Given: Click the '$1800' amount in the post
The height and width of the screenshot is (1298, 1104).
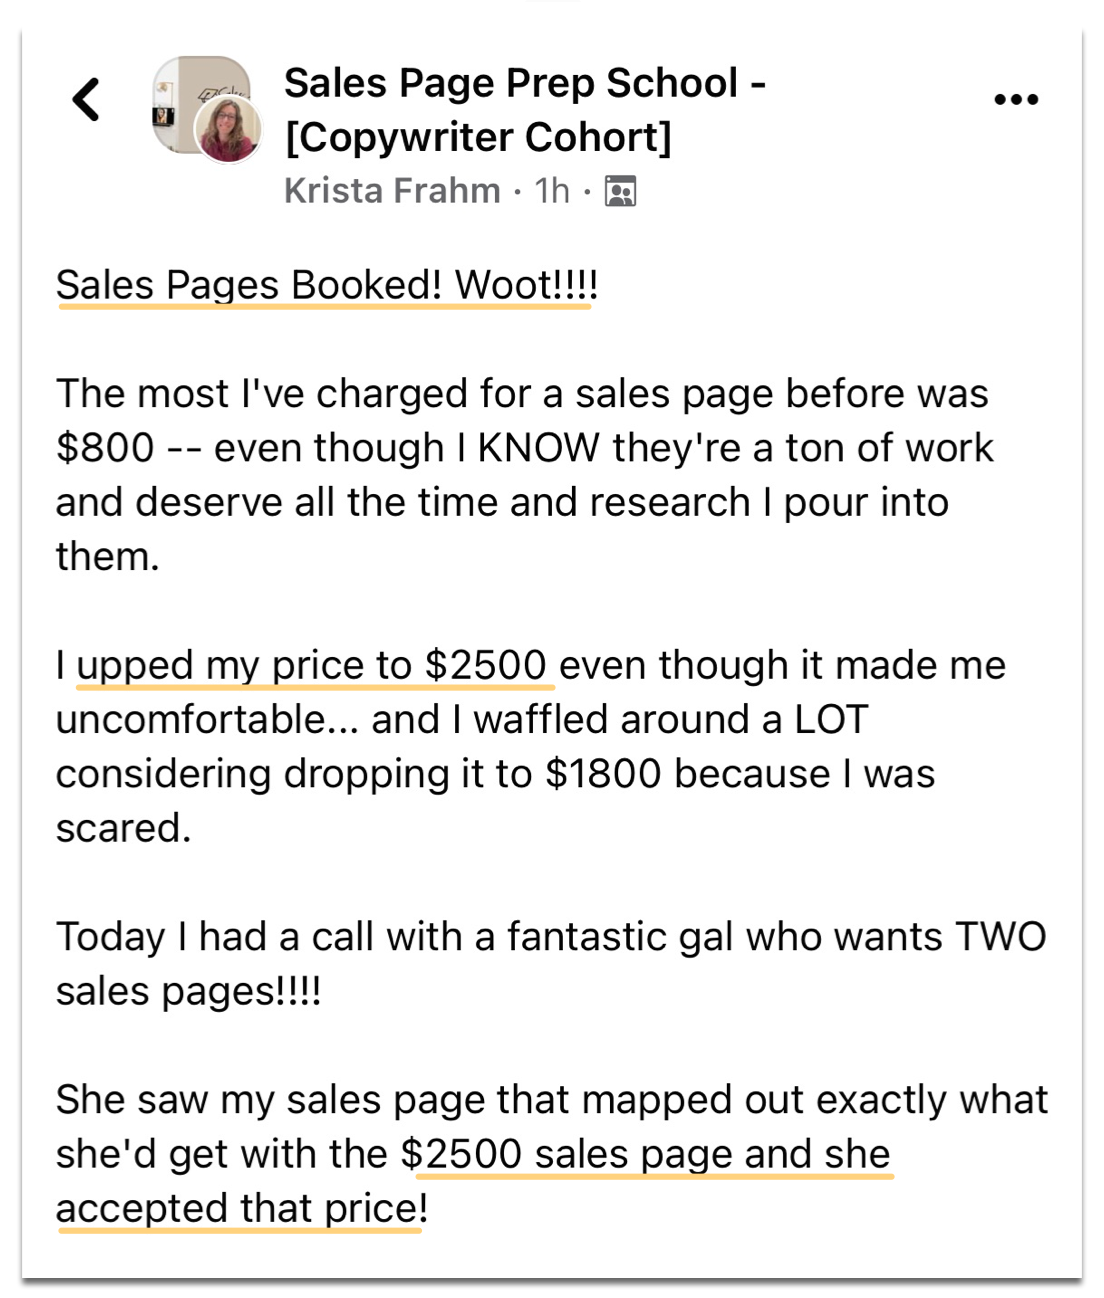Looking at the screenshot, I should pos(603,775).
